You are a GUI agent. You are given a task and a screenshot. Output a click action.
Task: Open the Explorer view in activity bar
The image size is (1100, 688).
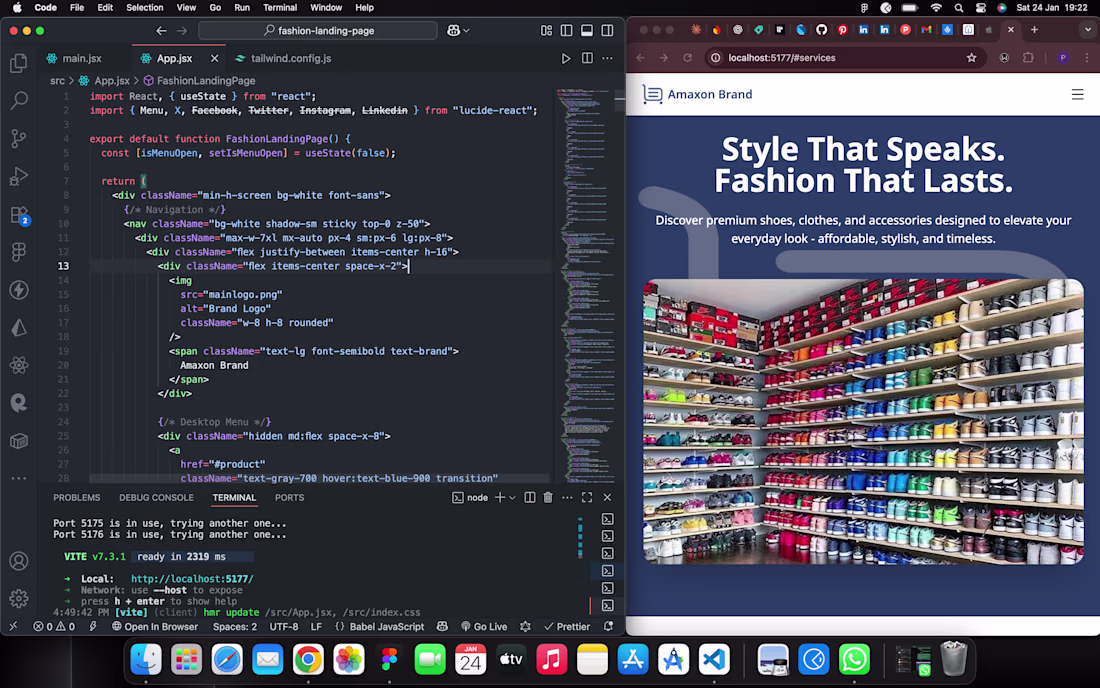coord(18,64)
